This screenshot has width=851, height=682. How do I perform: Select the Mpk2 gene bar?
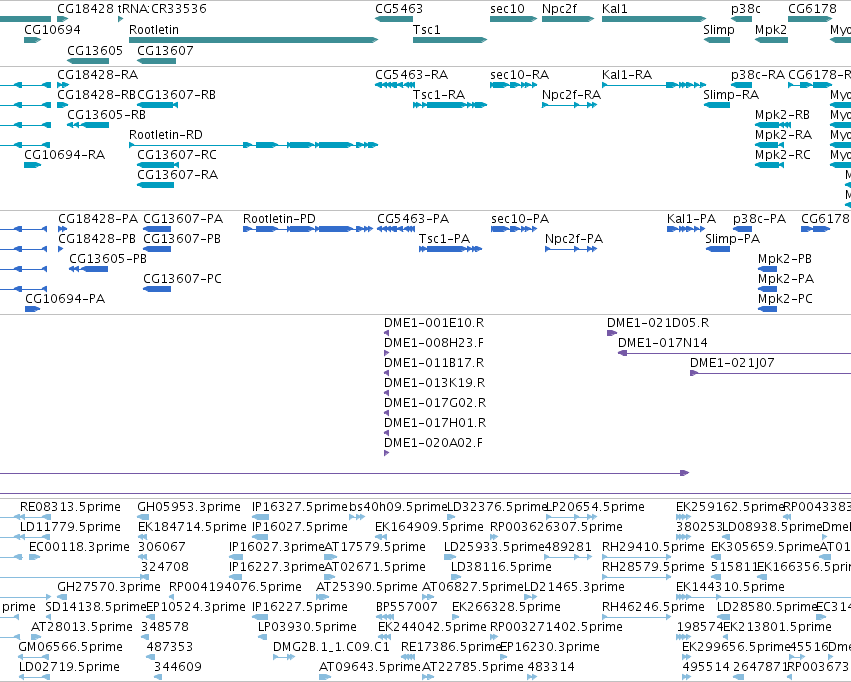pyautogui.click(x=771, y=40)
